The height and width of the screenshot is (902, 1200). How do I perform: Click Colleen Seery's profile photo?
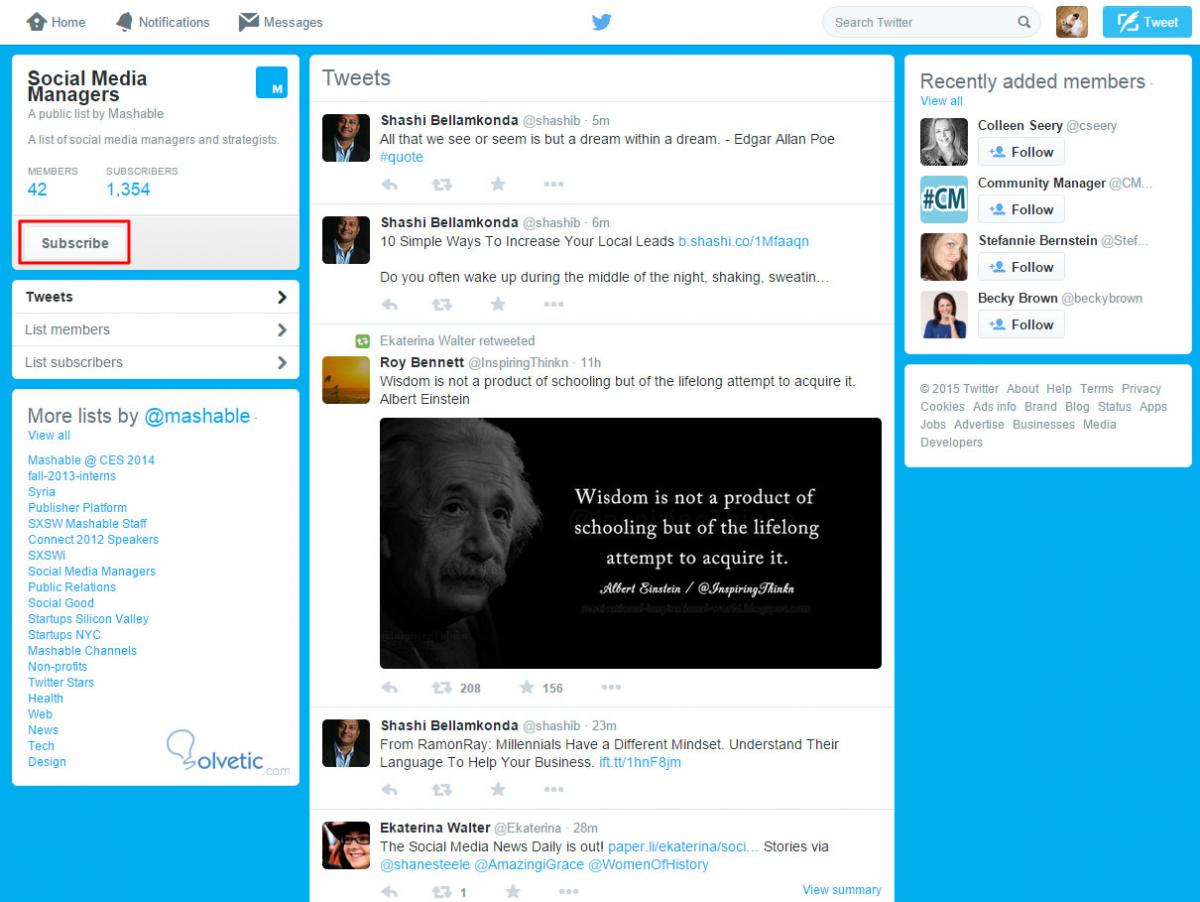click(944, 142)
